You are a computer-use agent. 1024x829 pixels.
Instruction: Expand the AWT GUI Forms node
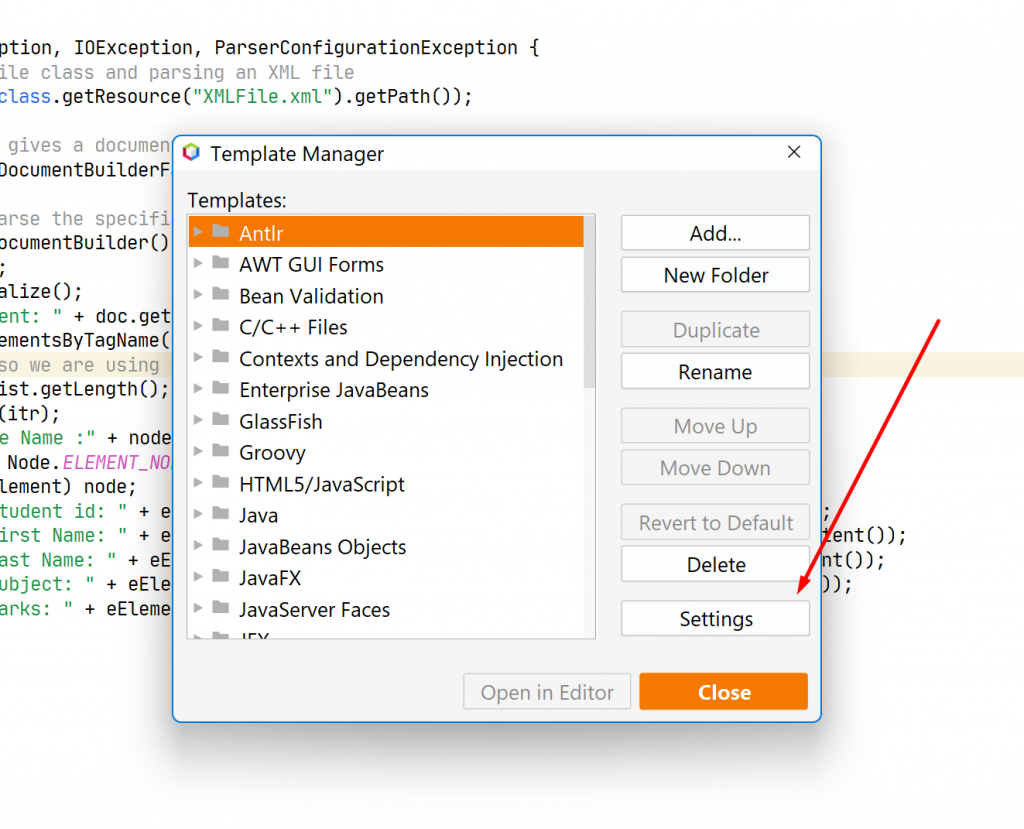click(x=198, y=264)
